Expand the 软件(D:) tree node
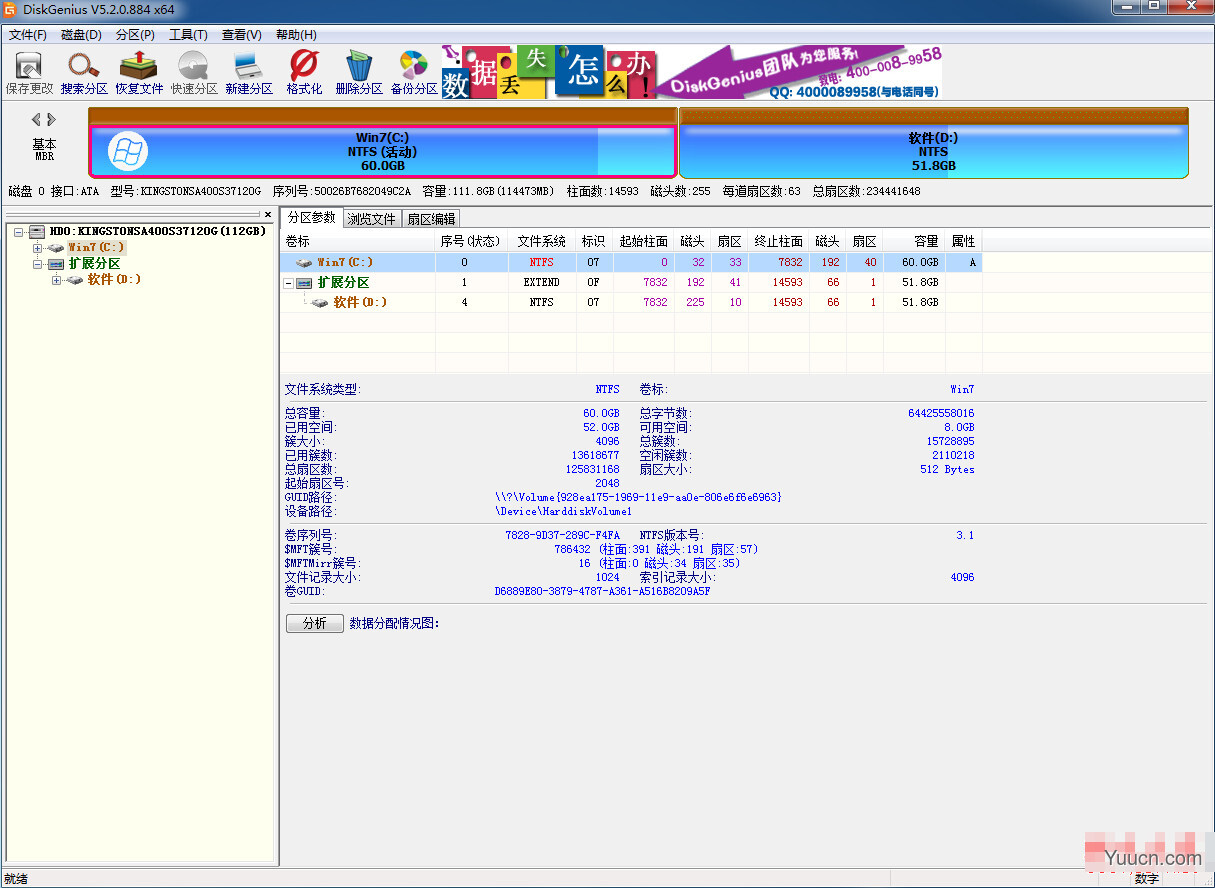Viewport: 1215px width, 888px height. [57, 280]
